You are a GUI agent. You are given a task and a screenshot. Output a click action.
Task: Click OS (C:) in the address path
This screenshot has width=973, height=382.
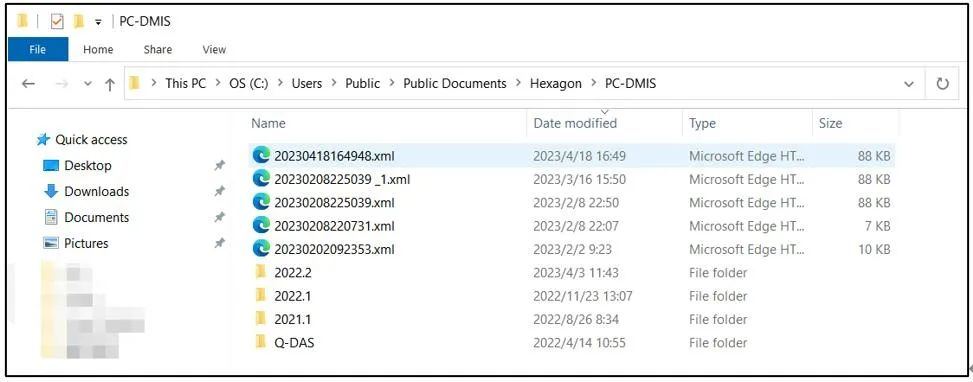249,84
